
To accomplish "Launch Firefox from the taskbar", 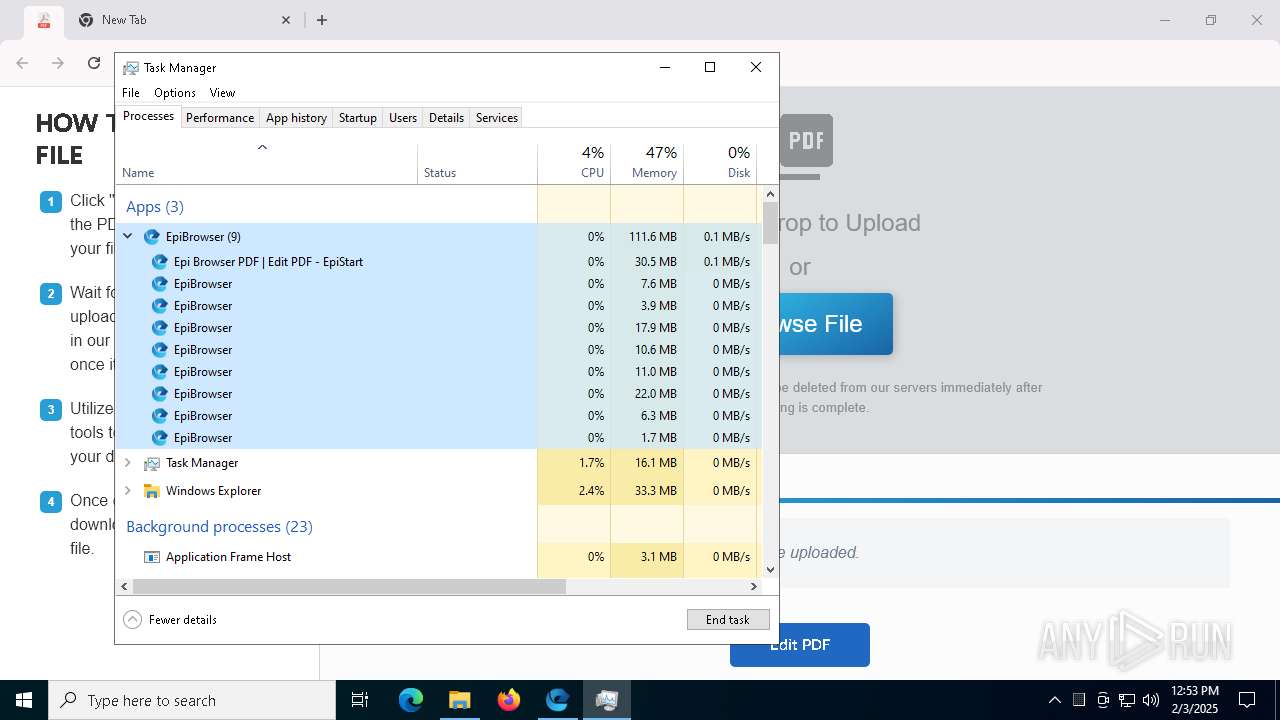I will (x=508, y=700).
